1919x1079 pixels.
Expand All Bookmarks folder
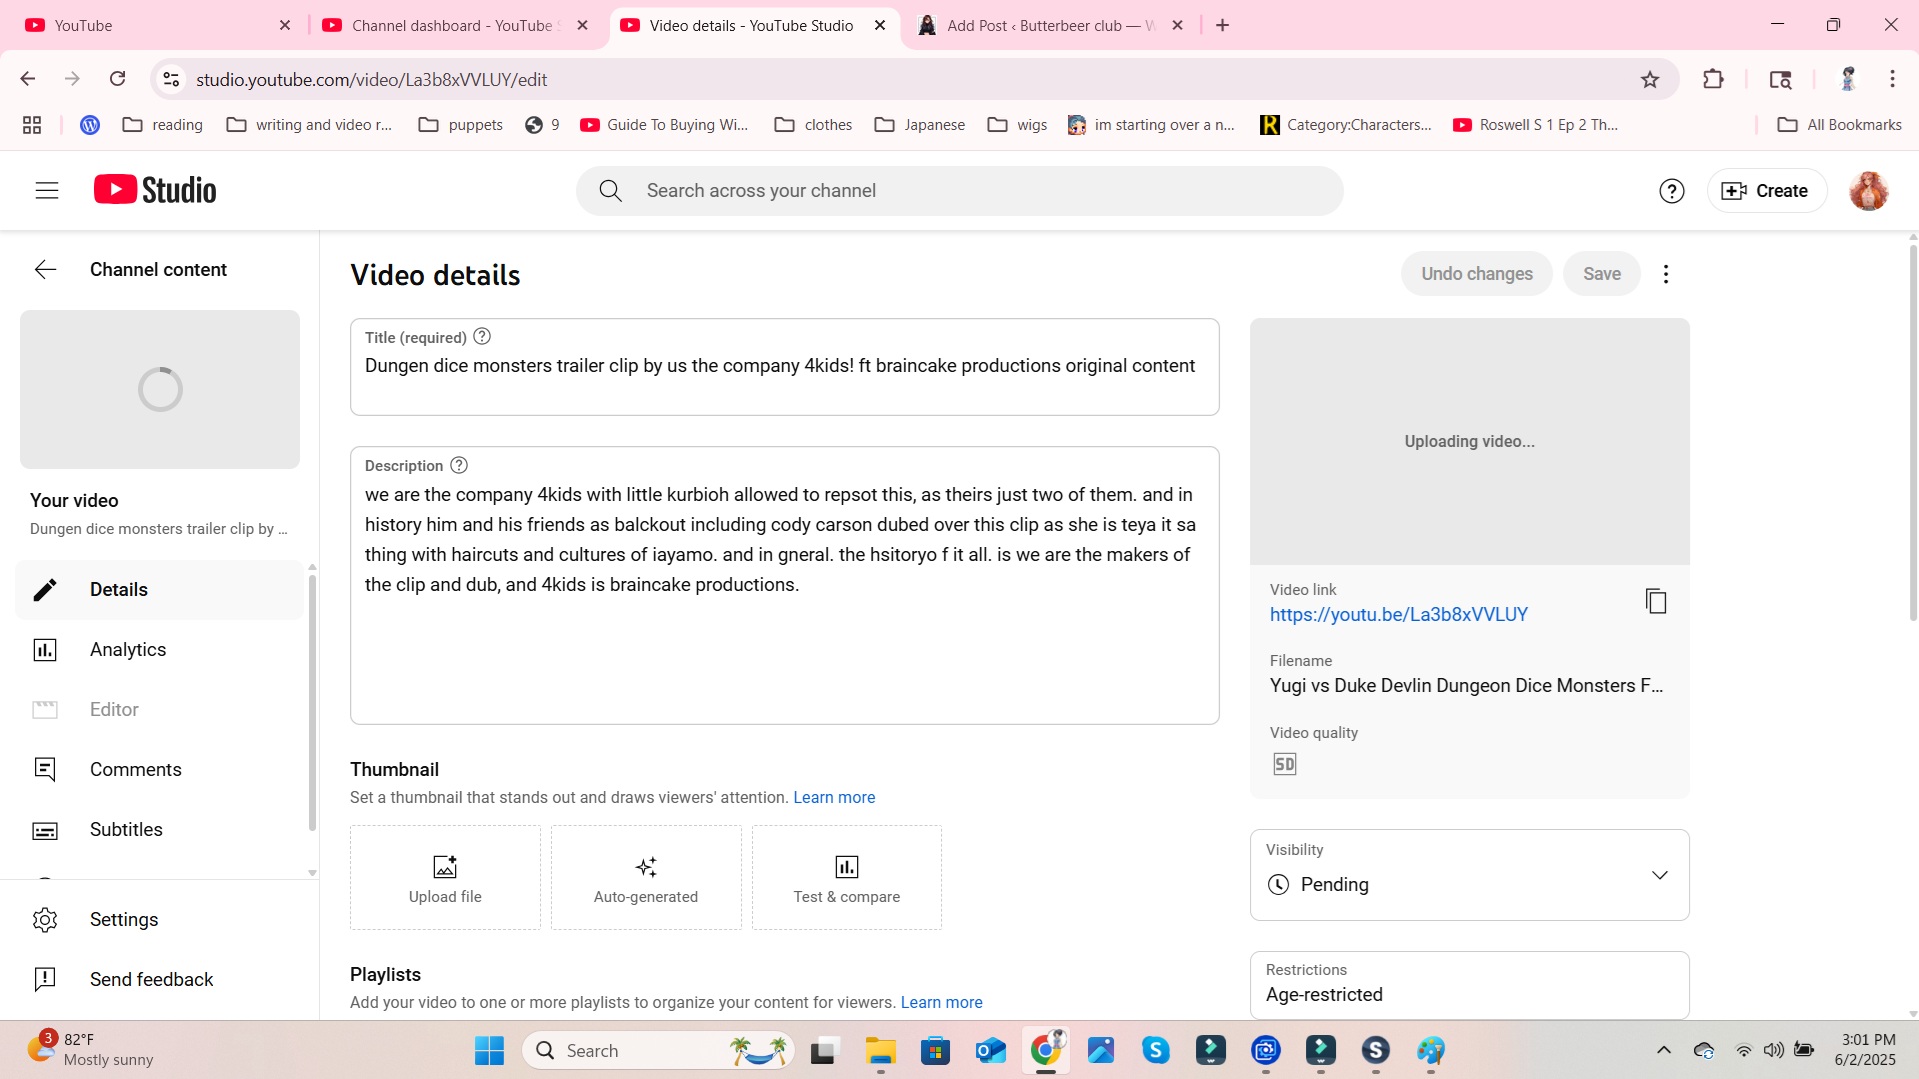pos(1839,125)
